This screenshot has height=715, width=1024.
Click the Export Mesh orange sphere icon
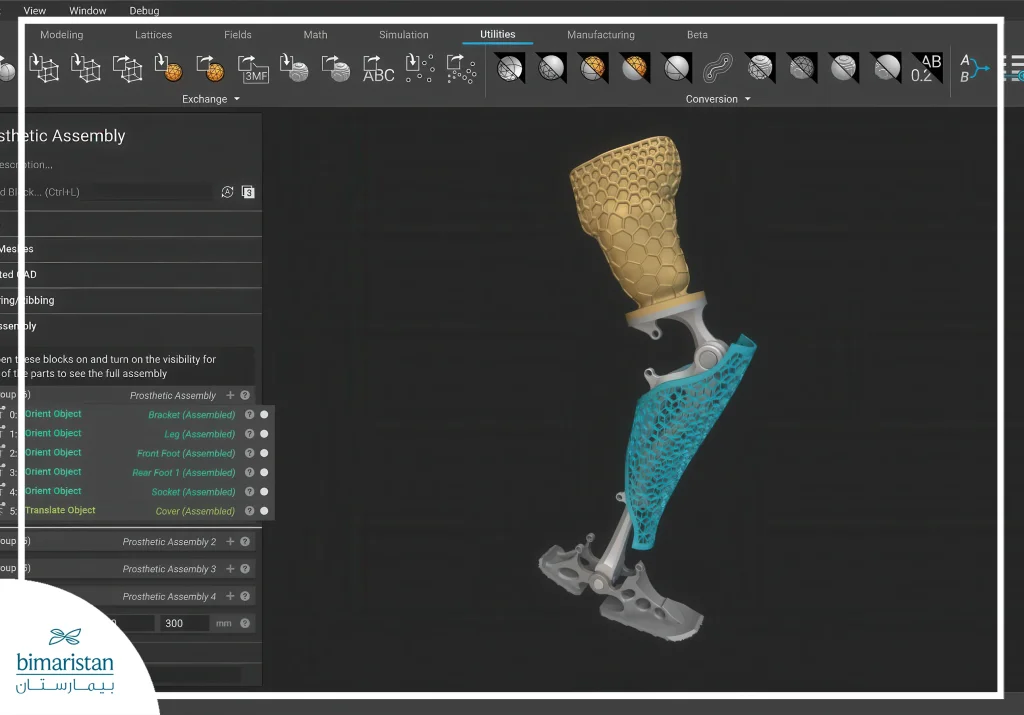[210, 68]
